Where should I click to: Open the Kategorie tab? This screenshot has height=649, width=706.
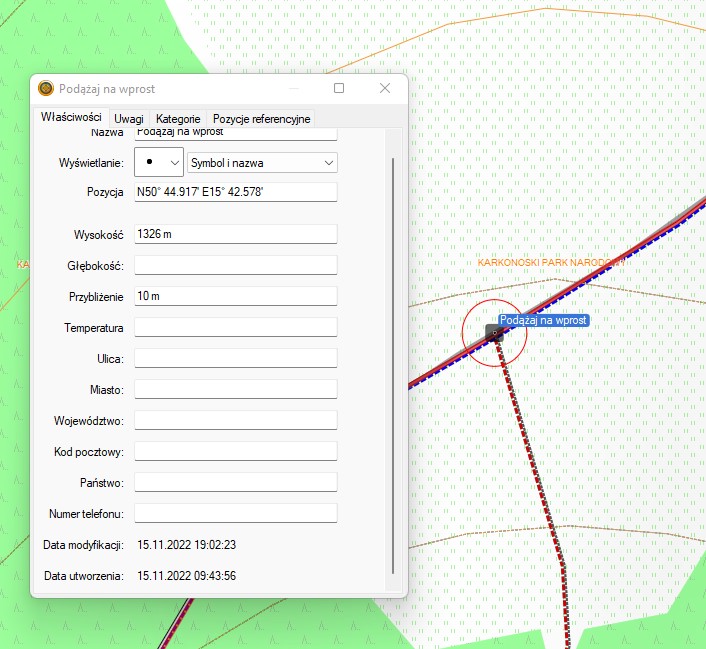tap(178, 118)
